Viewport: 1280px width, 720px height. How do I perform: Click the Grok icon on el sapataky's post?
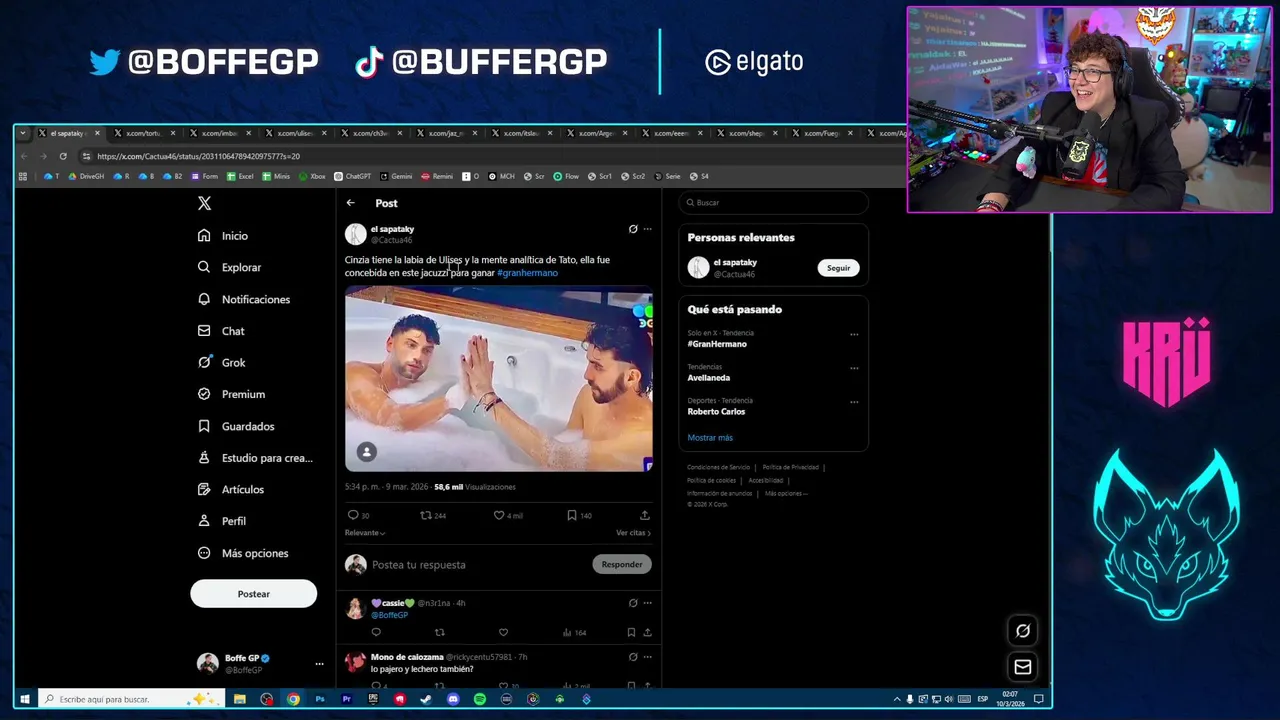[x=632, y=229]
